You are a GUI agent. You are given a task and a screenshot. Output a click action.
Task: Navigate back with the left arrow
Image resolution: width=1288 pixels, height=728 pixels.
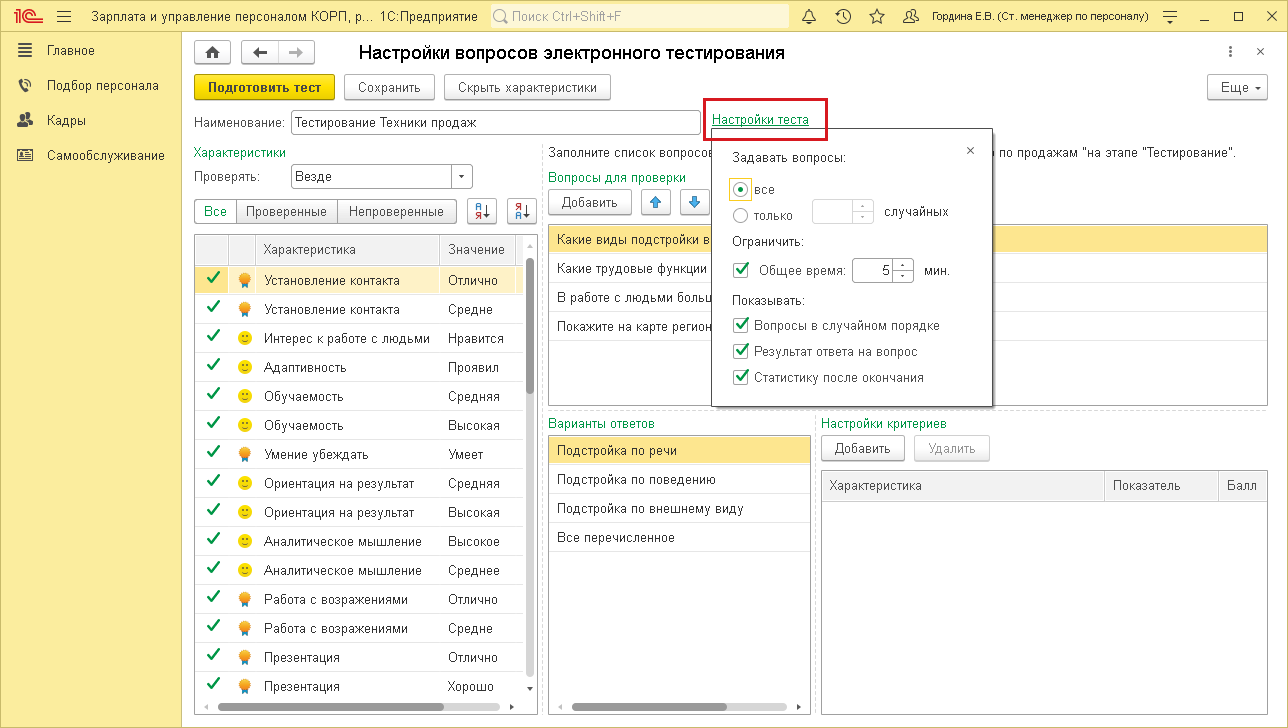click(261, 53)
